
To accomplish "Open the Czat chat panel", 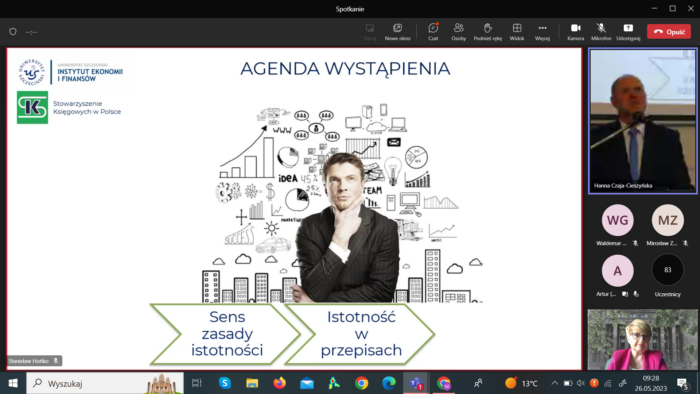I will (x=433, y=32).
